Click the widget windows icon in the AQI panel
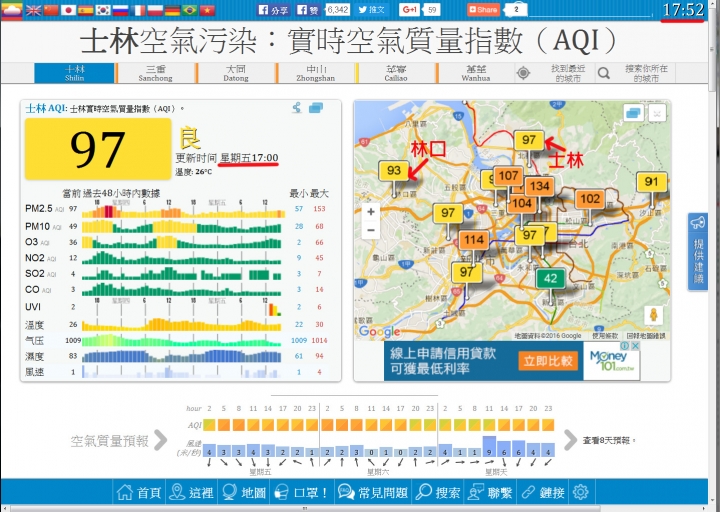 pyautogui.click(x=316, y=108)
